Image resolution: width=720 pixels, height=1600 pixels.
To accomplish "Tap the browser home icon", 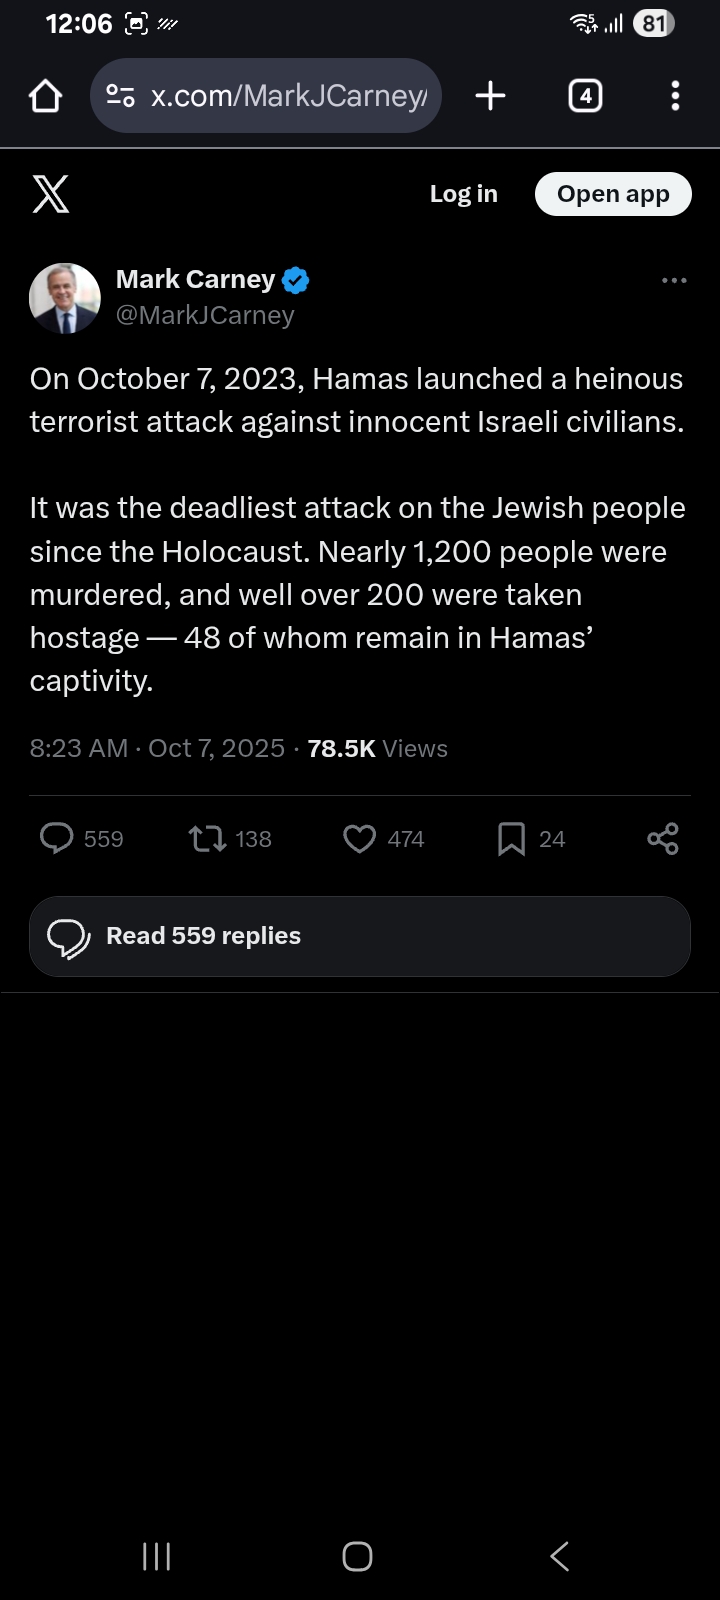I will pos(46,96).
